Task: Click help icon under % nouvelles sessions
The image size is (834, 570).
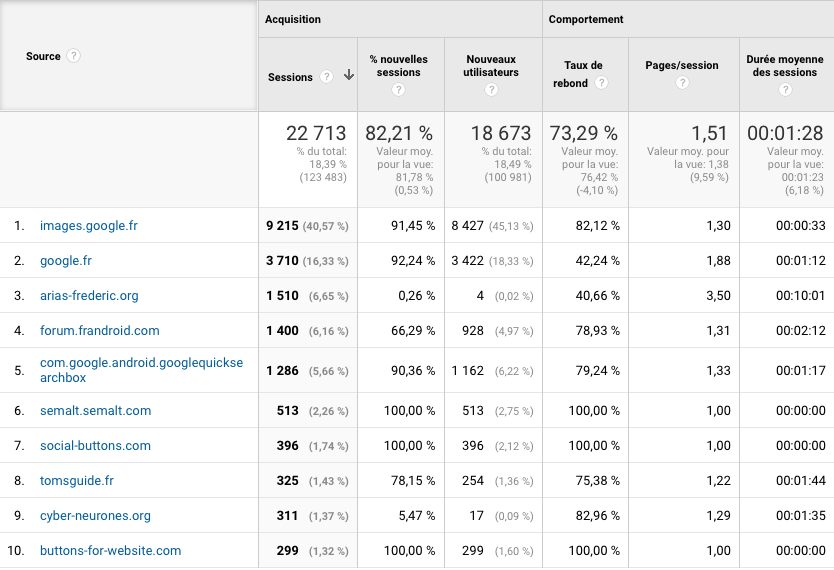Action: (399, 90)
